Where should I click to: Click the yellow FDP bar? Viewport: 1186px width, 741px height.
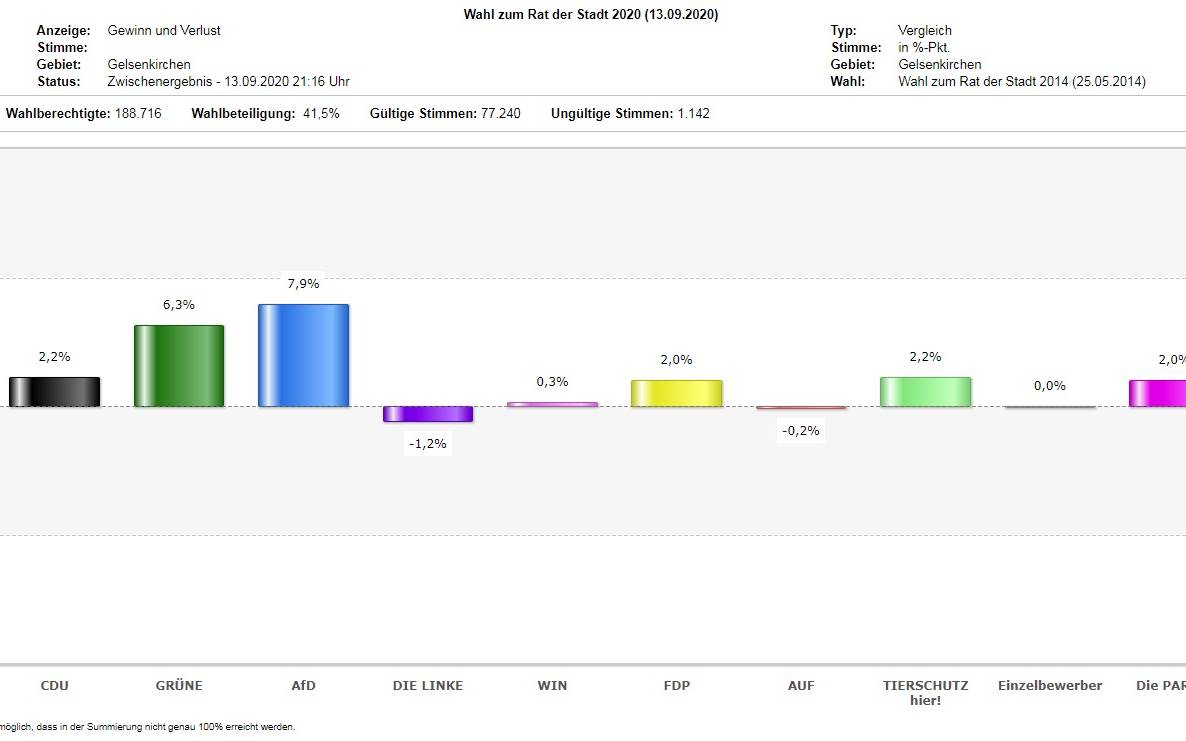point(676,393)
